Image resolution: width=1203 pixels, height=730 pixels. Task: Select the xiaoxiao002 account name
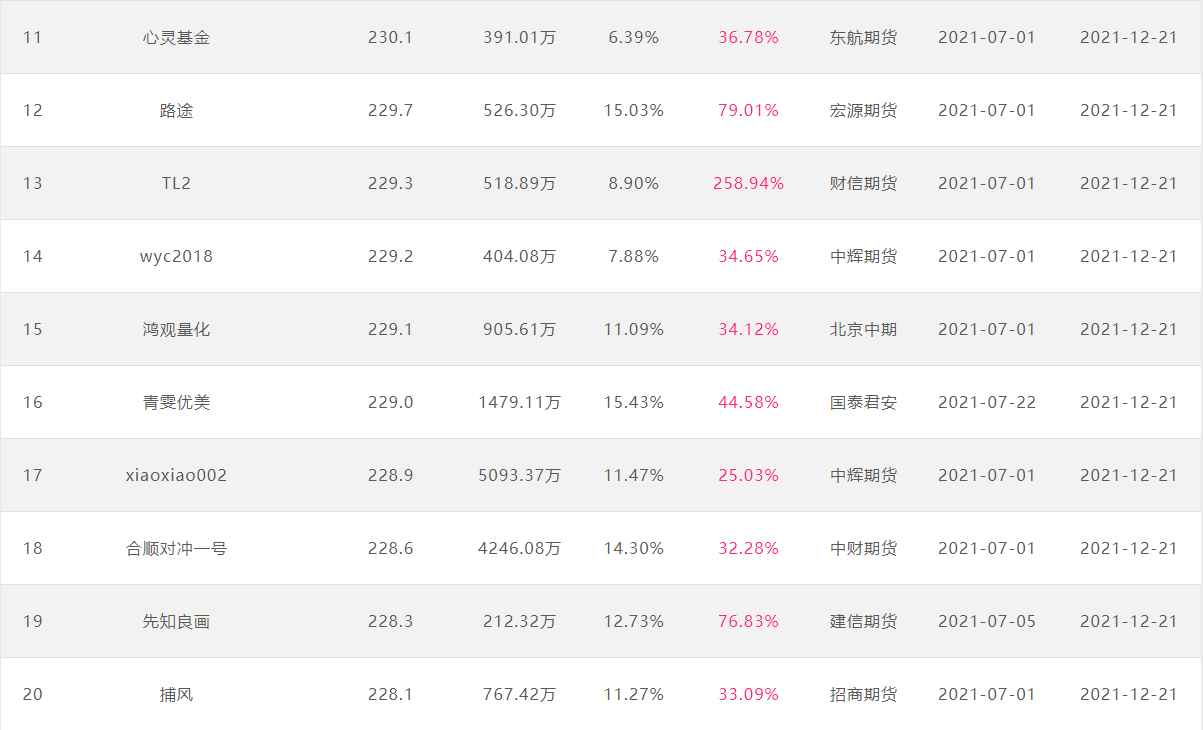point(176,476)
